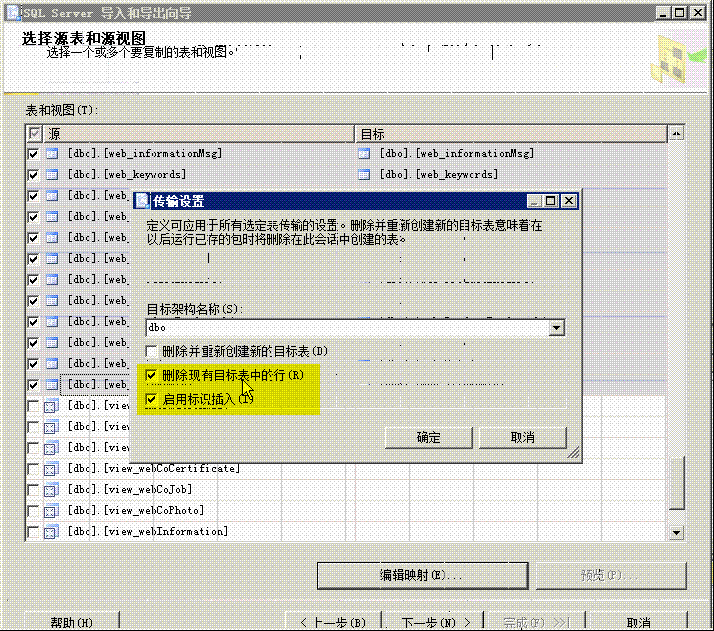This screenshot has height=631, width=714.
Task: Click the view icon beside view_webCoJob
Action: pos(52,490)
